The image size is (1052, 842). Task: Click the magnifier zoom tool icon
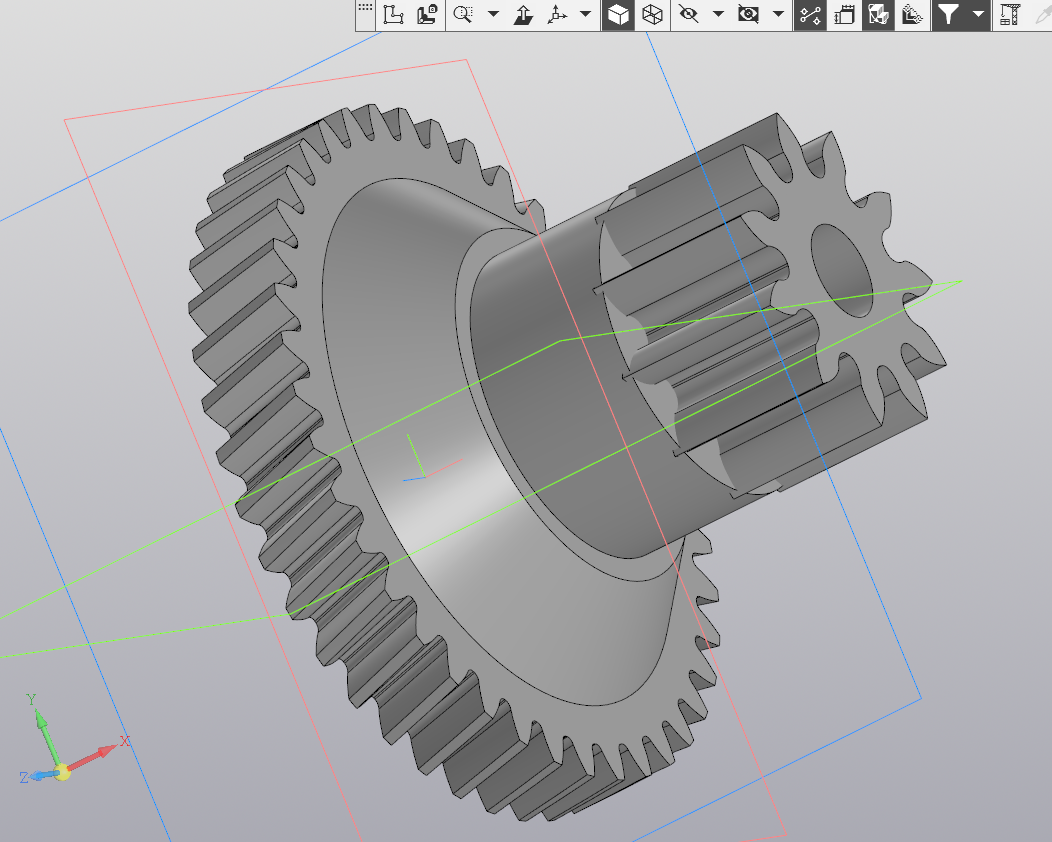pos(461,14)
